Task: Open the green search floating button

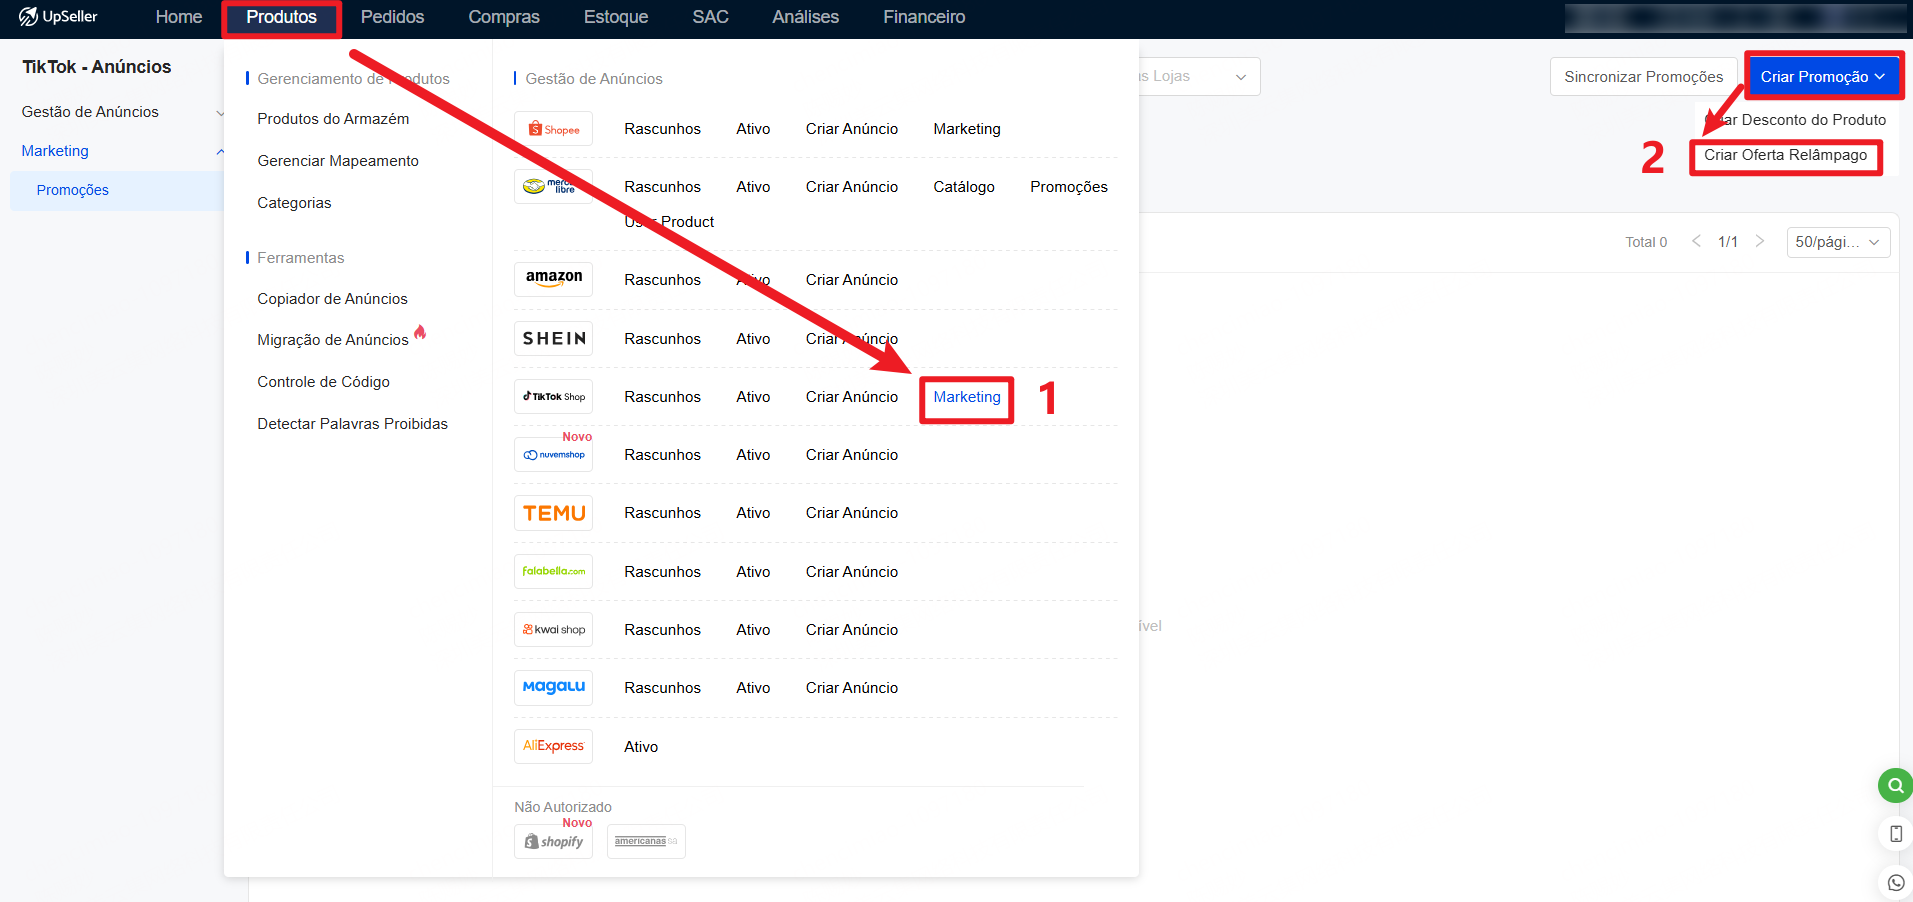Action: [x=1895, y=786]
